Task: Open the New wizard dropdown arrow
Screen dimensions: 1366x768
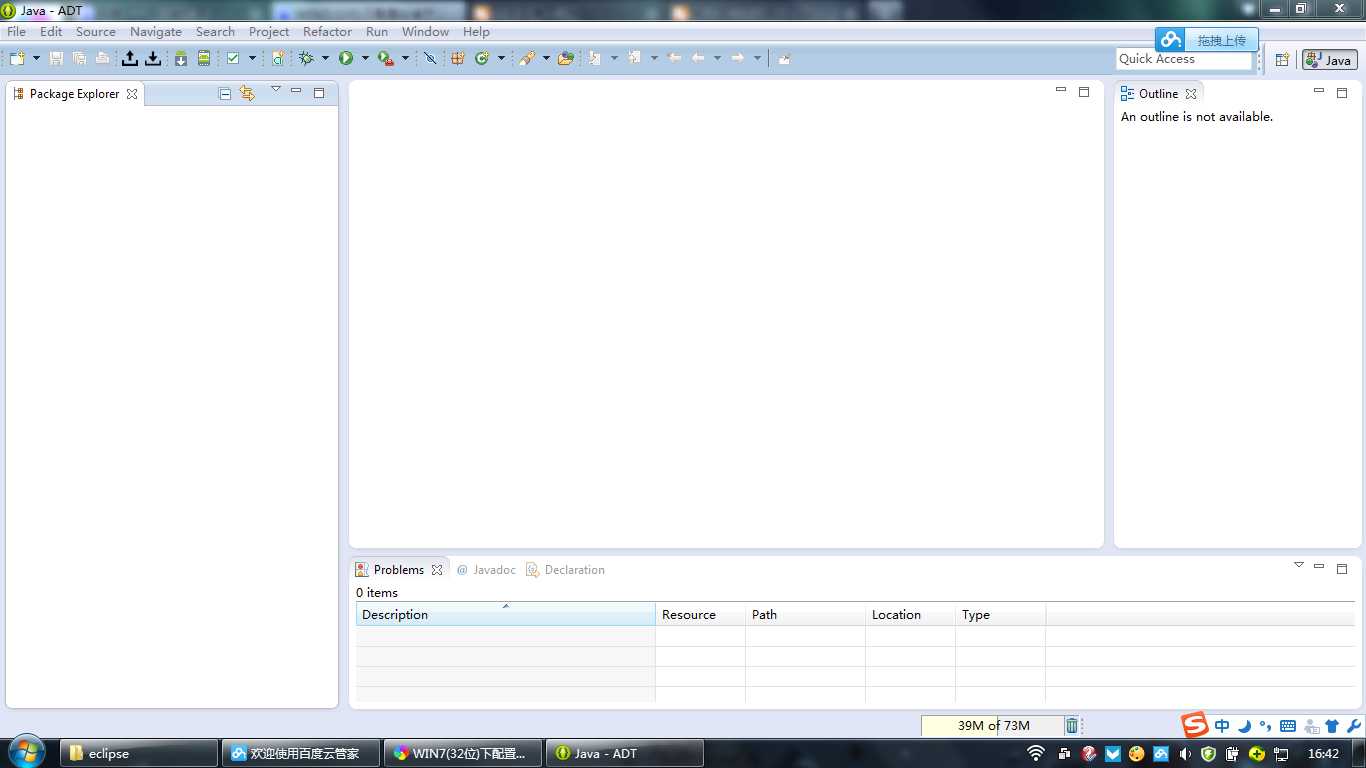Action: [x=36, y=58]
